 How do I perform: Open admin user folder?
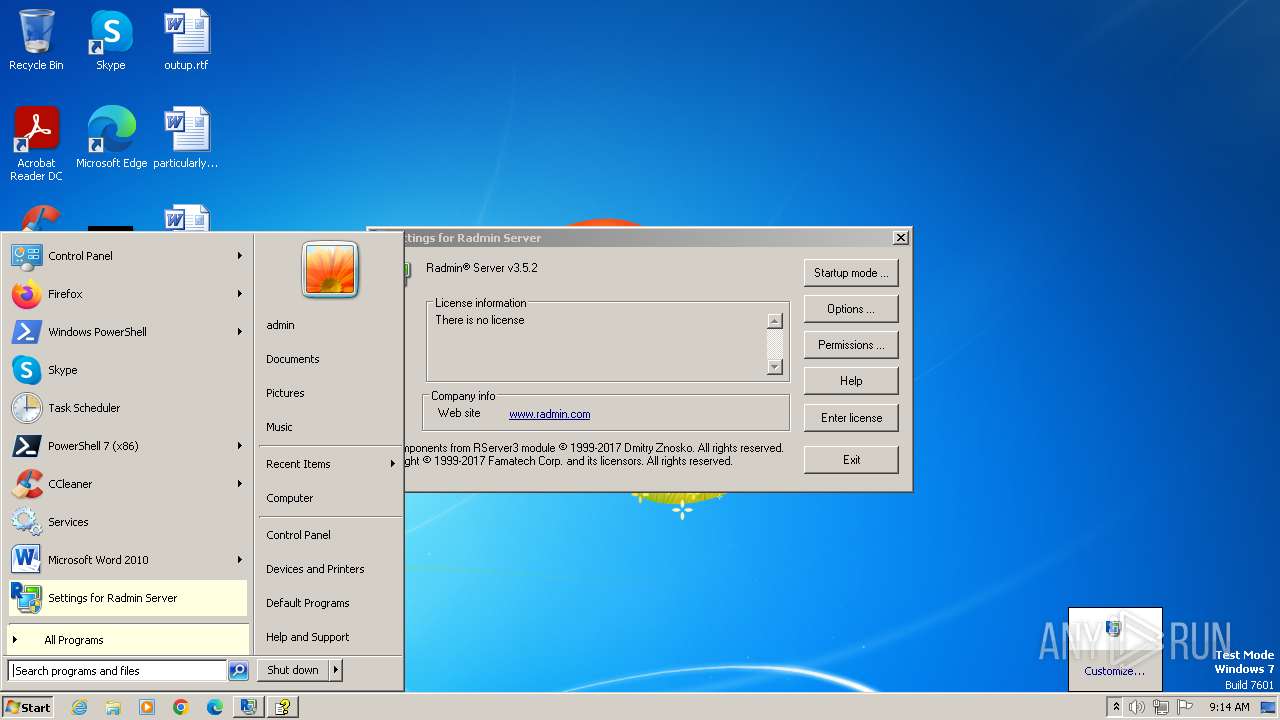click(280, 325)
